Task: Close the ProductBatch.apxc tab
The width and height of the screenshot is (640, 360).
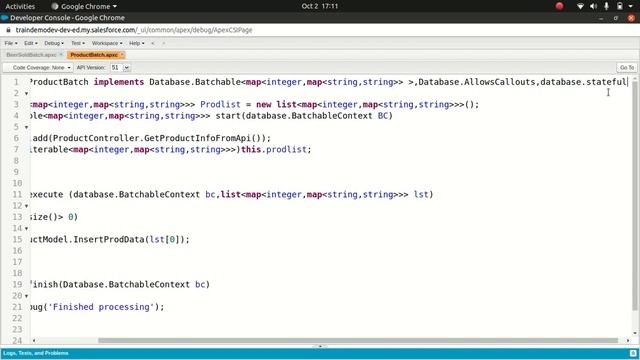Action: 122,55
